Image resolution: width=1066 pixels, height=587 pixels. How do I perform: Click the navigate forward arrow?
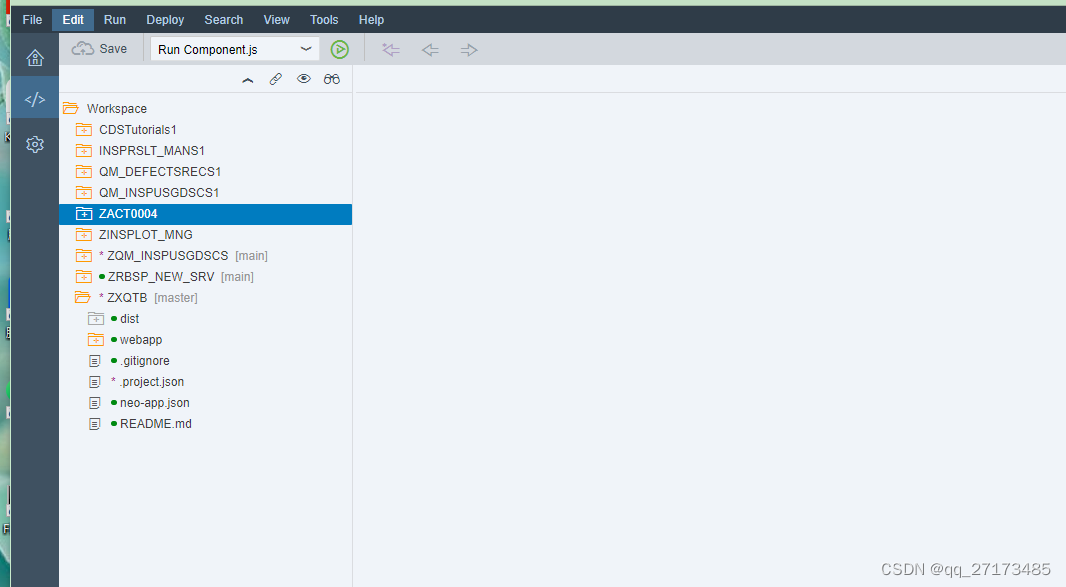click(468, 49)
